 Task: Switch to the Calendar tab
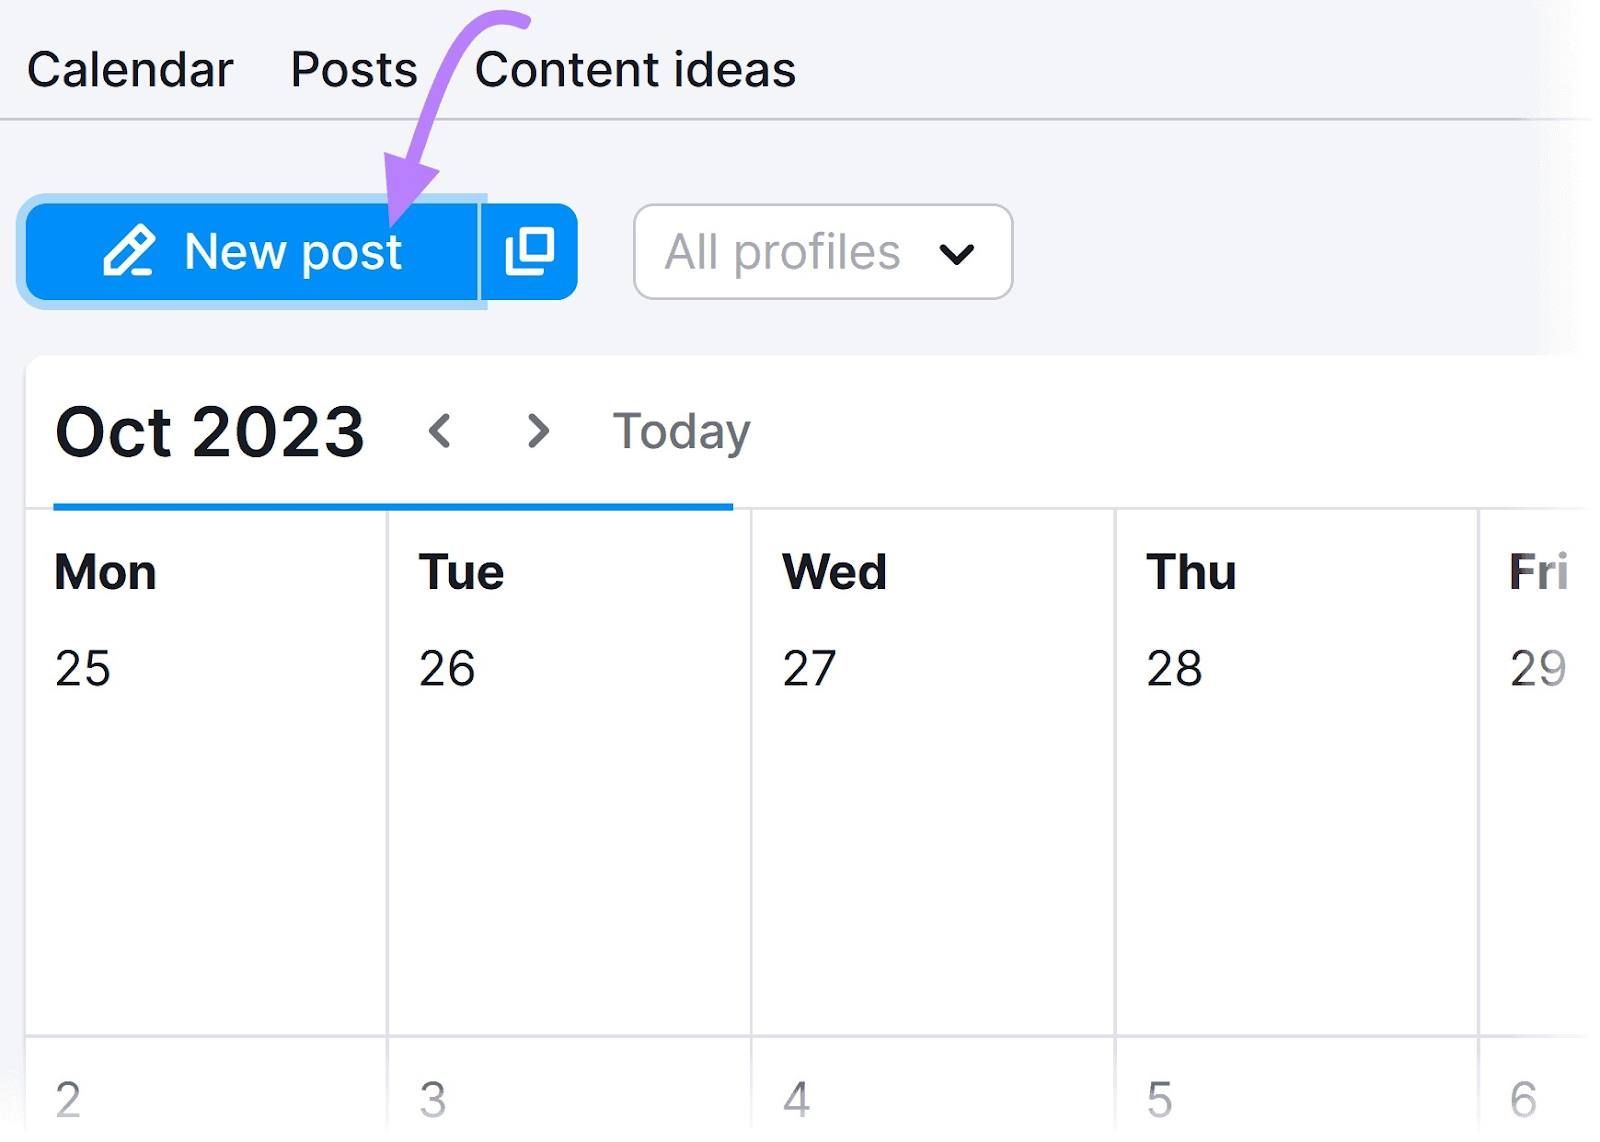(x=130, y=70)
